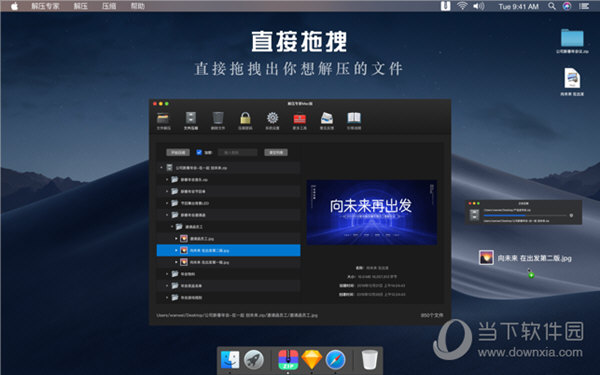The height and width of the screenshot is (375, 600).
Task: Open the 帮助 menu in menu bar
Action: (138, 6)
